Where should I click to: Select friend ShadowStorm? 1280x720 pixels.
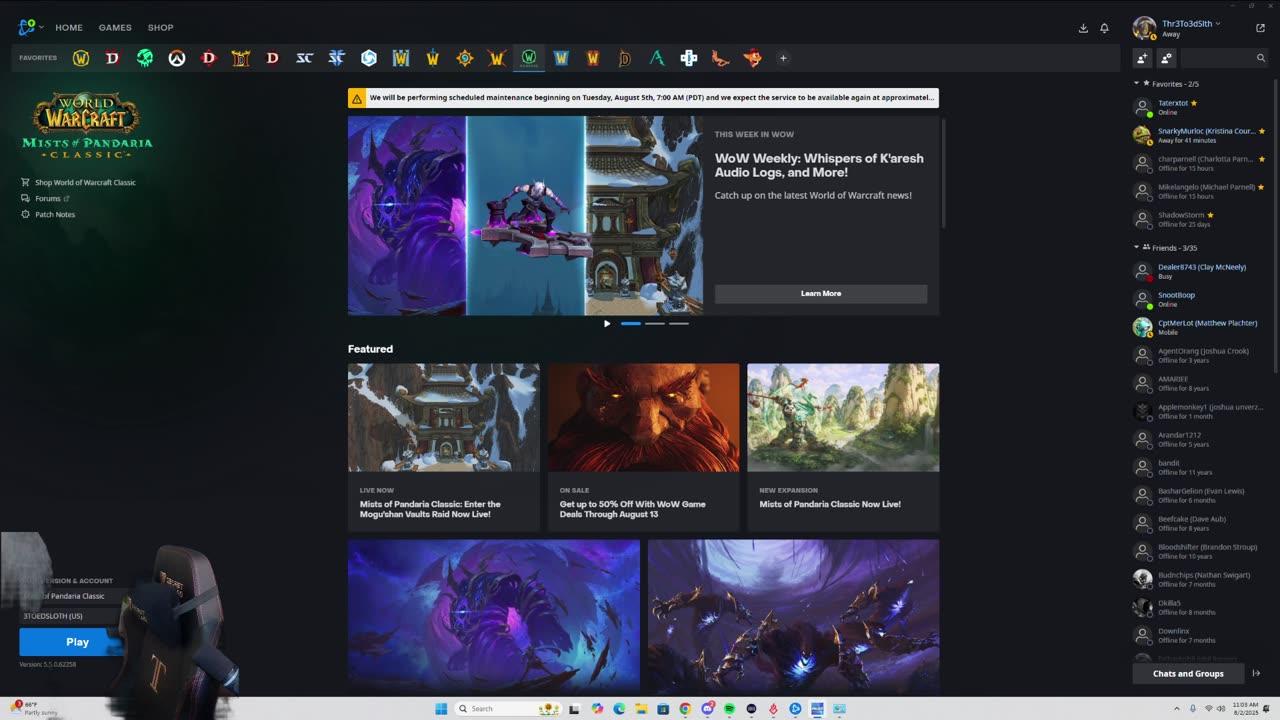1200,219
